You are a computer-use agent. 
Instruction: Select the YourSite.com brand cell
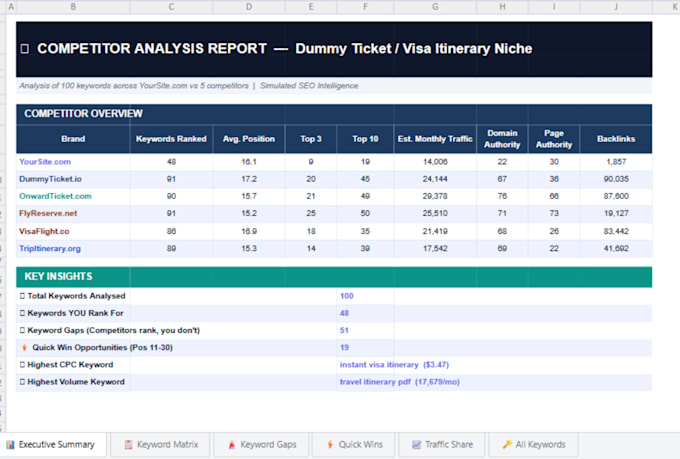click(x=73, y=162)
